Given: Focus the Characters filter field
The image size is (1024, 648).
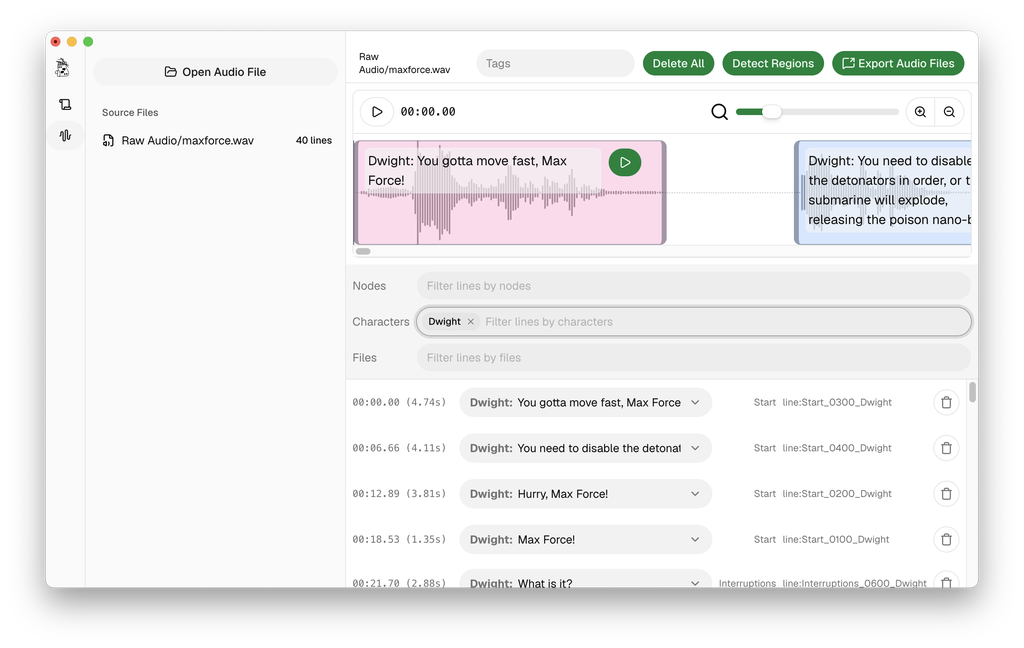Looking at the screenshot, I should point(693,321).
